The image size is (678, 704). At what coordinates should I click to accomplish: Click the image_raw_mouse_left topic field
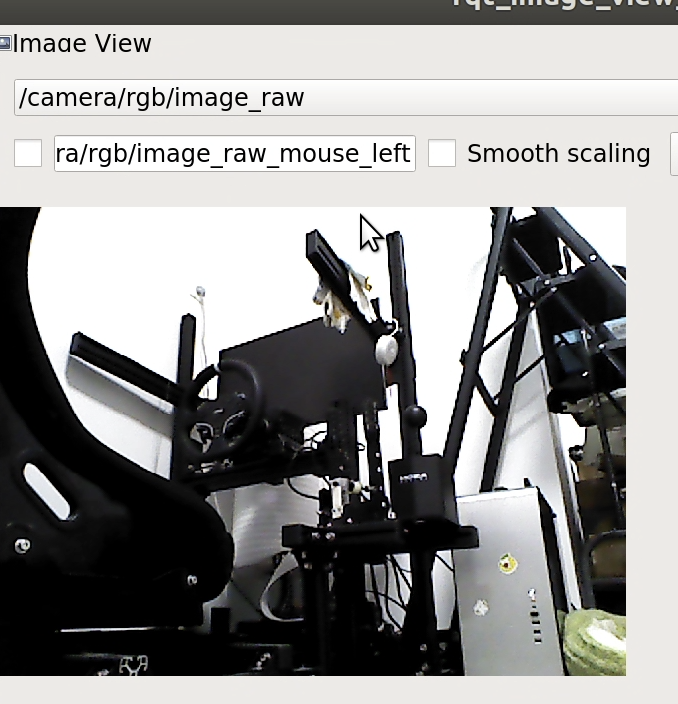[234, 153]
